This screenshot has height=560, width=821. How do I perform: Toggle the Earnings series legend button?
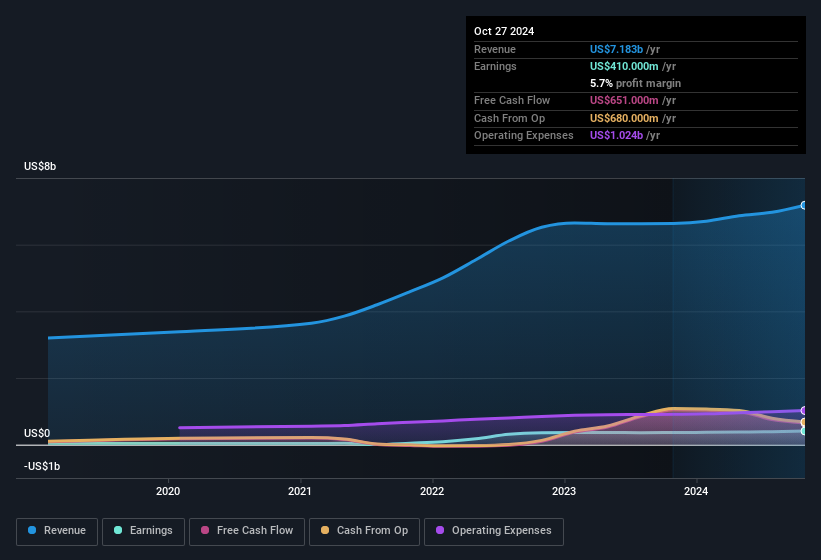tap(143, 531)
